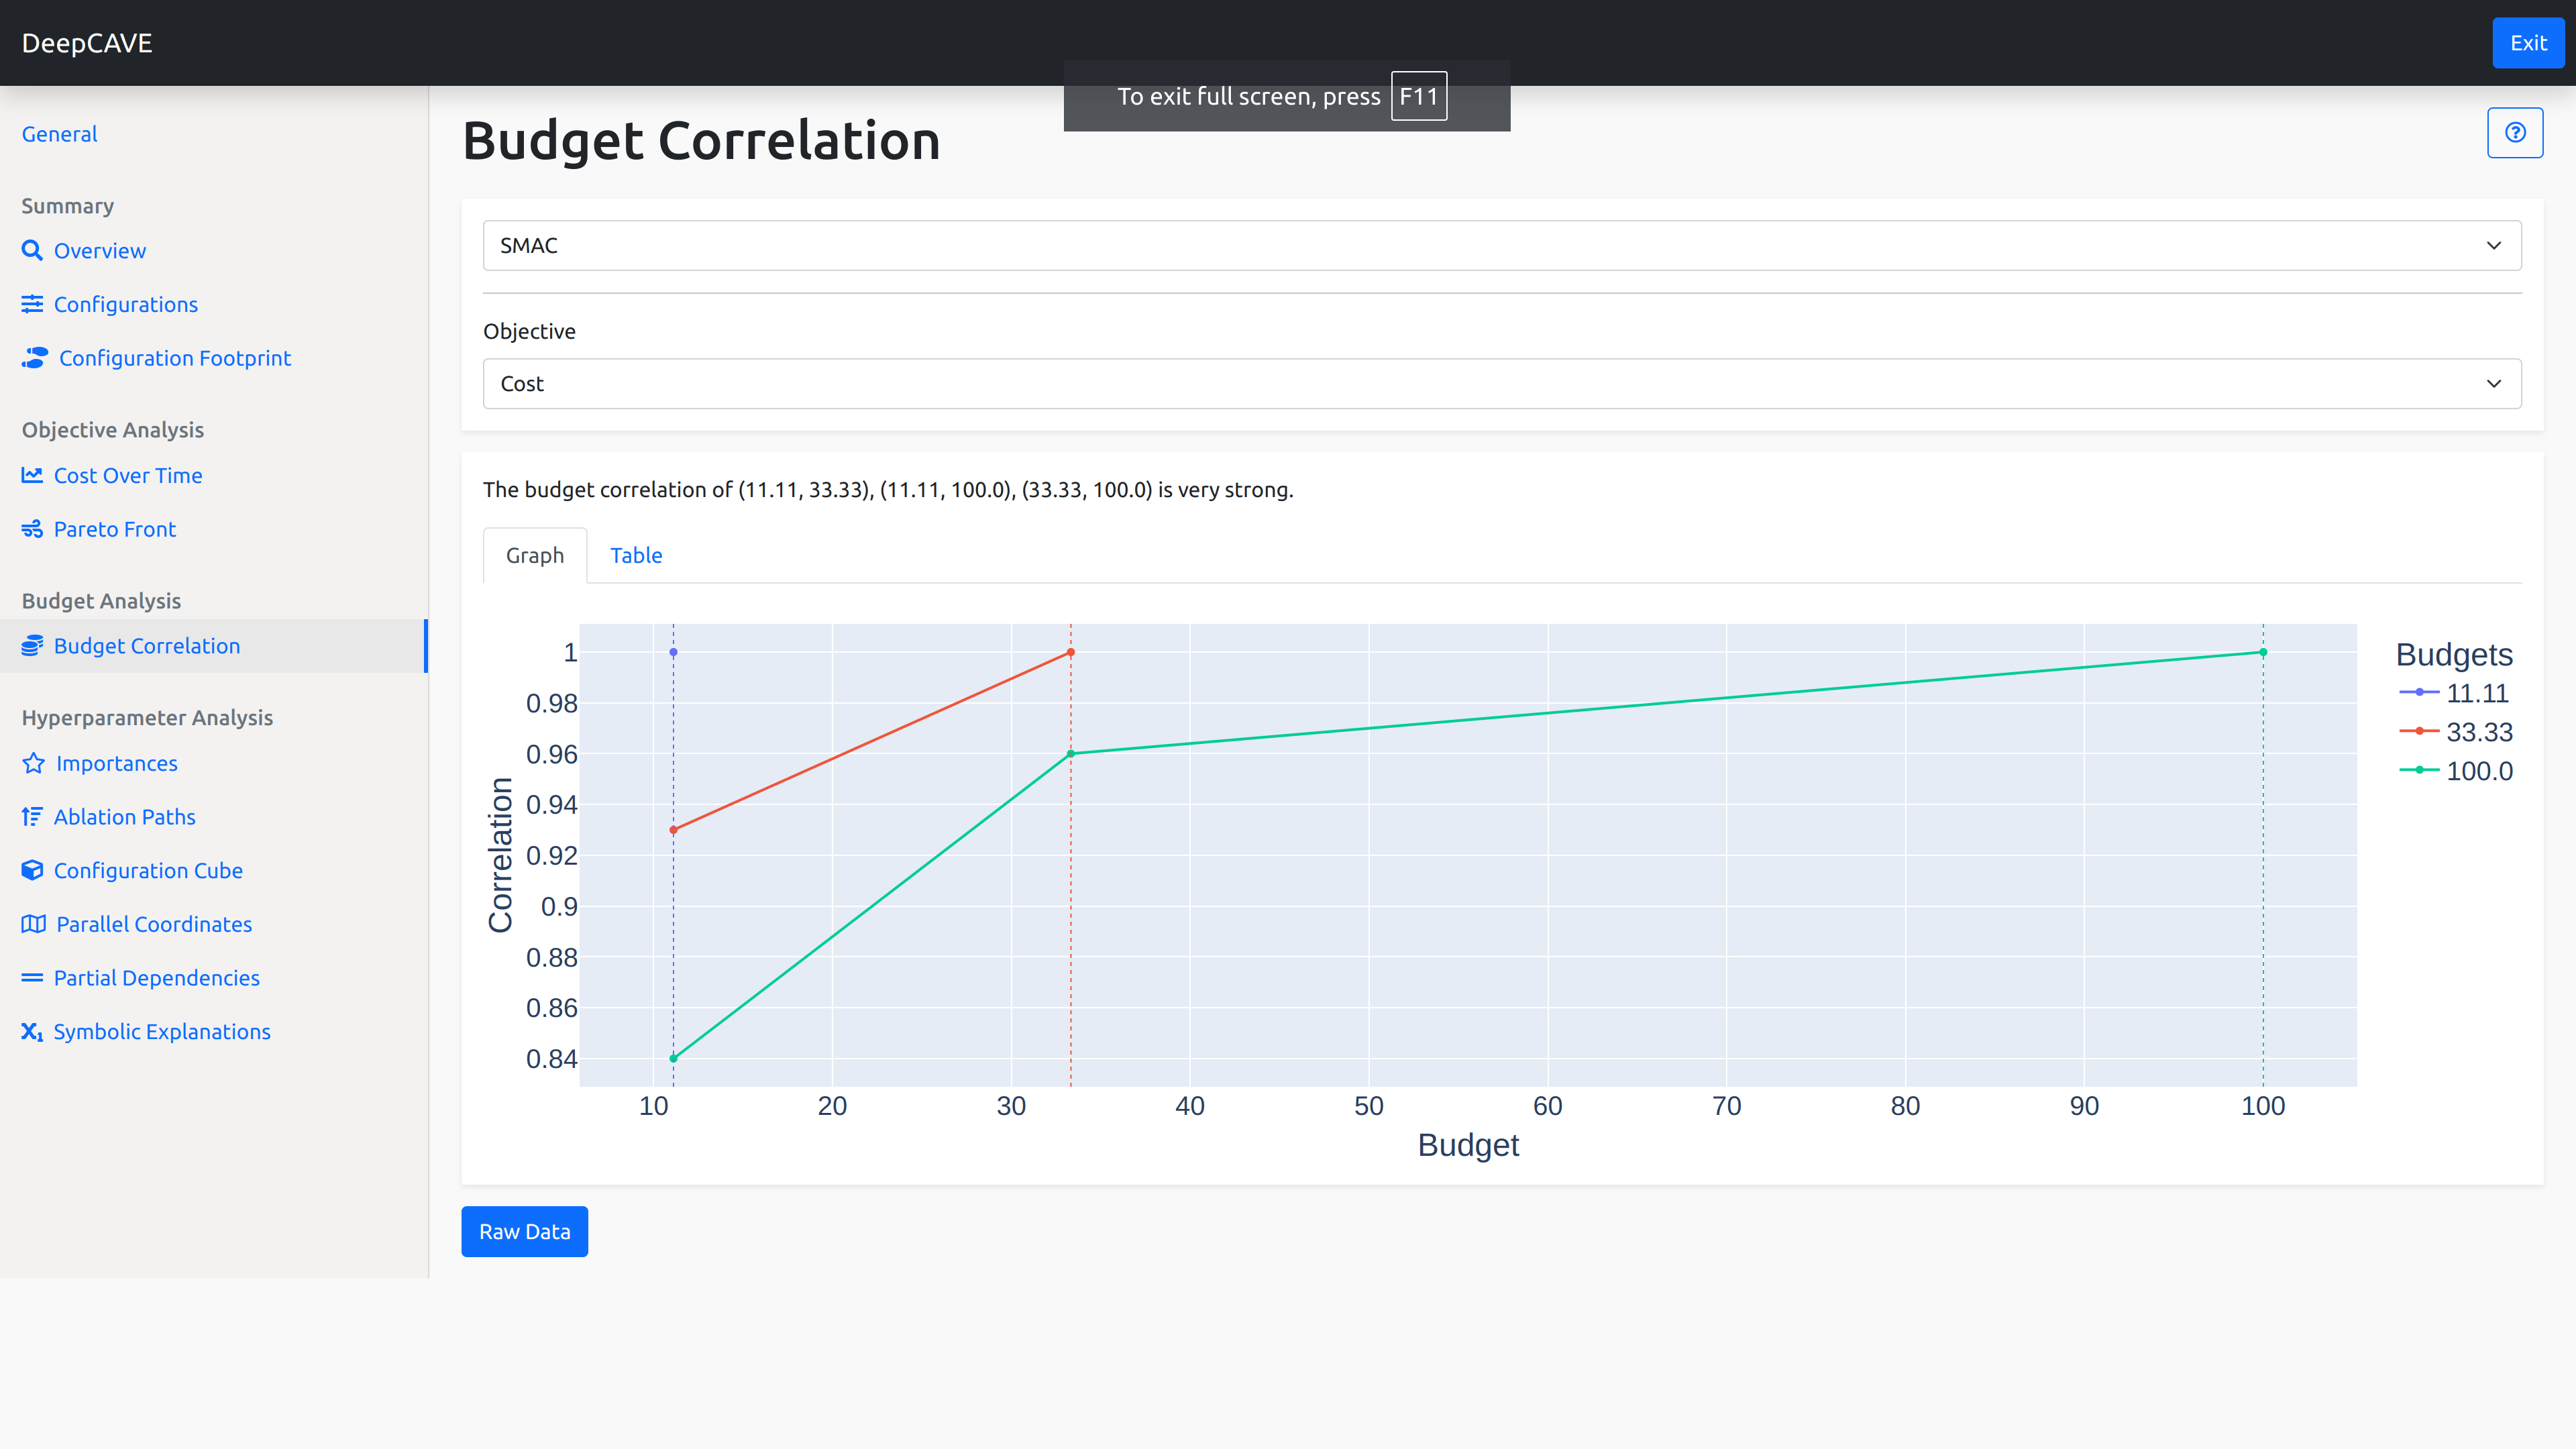Click the Cost Over Time chart icon

click(x=32, y=475)
